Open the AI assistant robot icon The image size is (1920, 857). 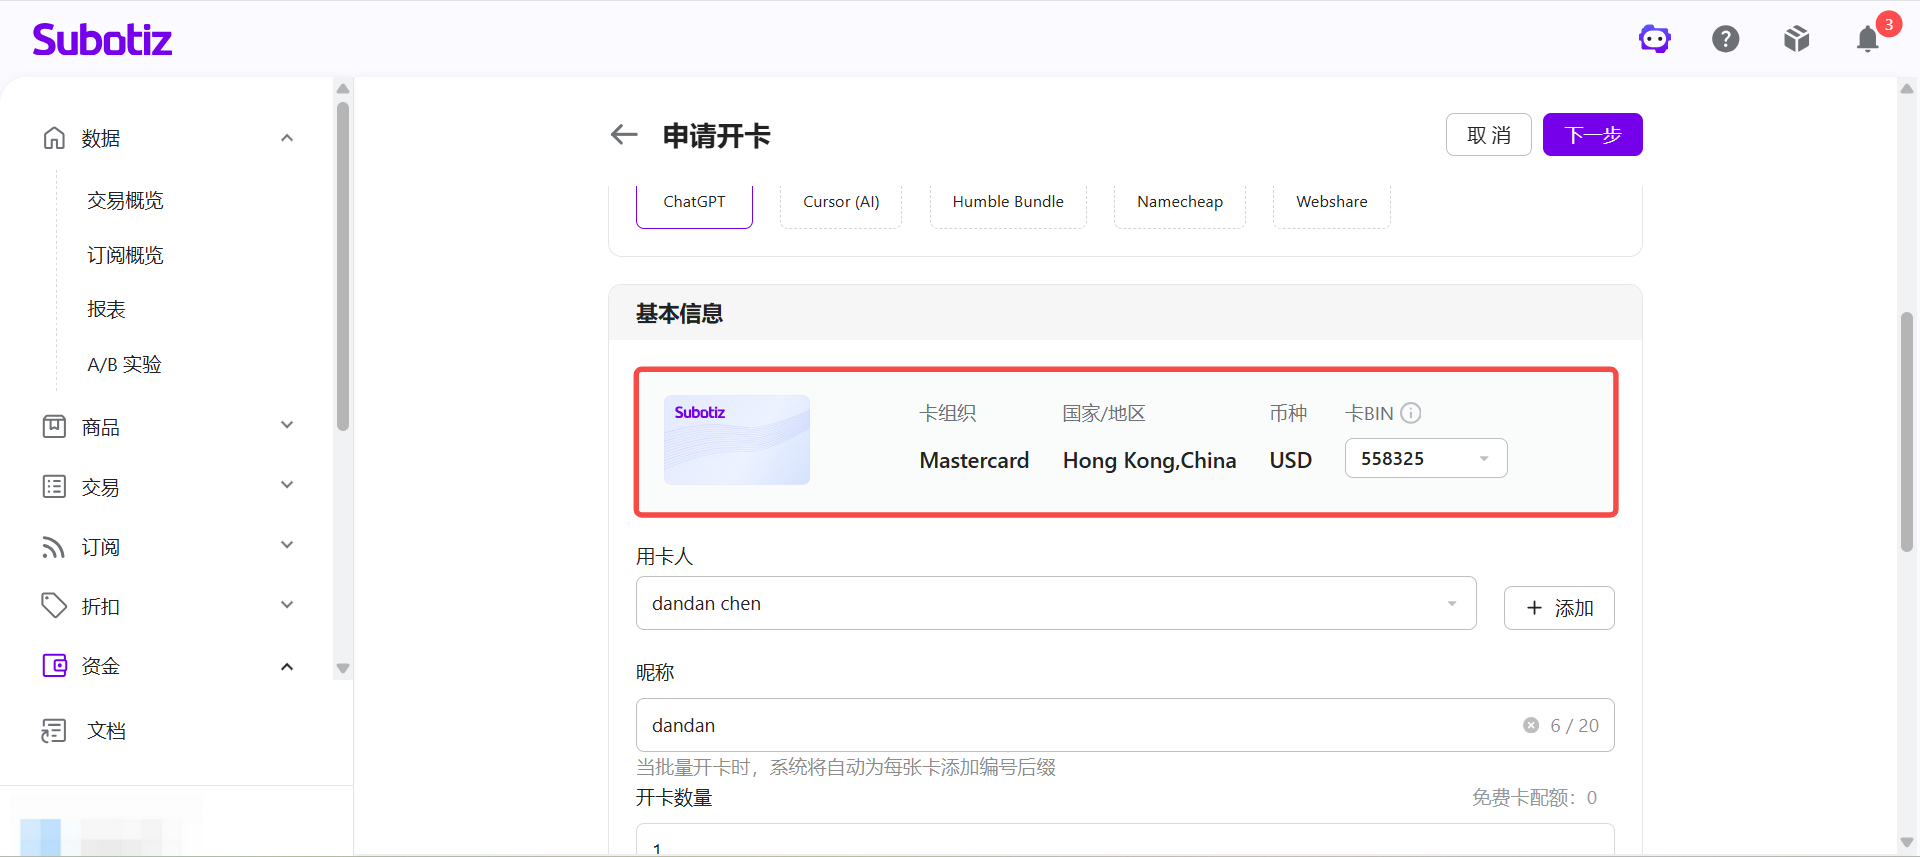click(1655, 39)
